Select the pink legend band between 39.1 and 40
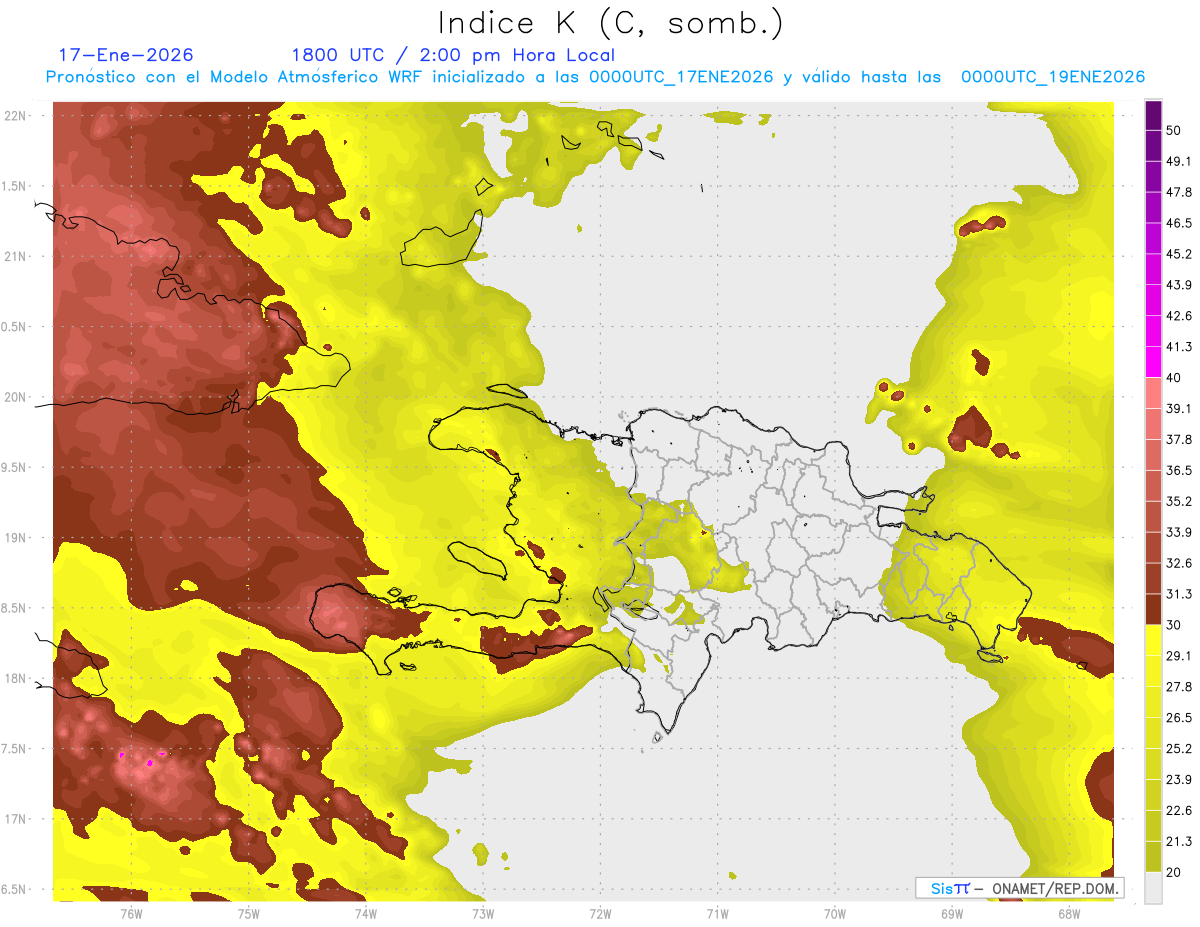The image size is (1200, 927). click(x=1153, y=393)
